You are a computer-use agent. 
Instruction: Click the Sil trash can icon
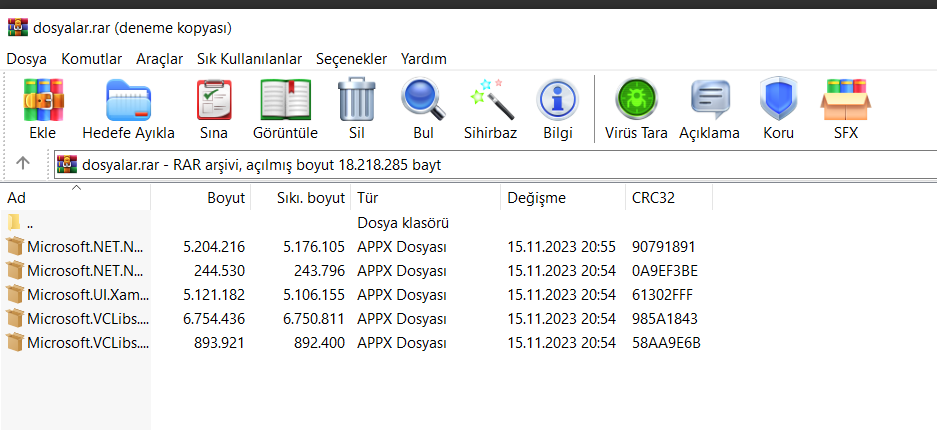pyautogui.click(x=356, y=101)
